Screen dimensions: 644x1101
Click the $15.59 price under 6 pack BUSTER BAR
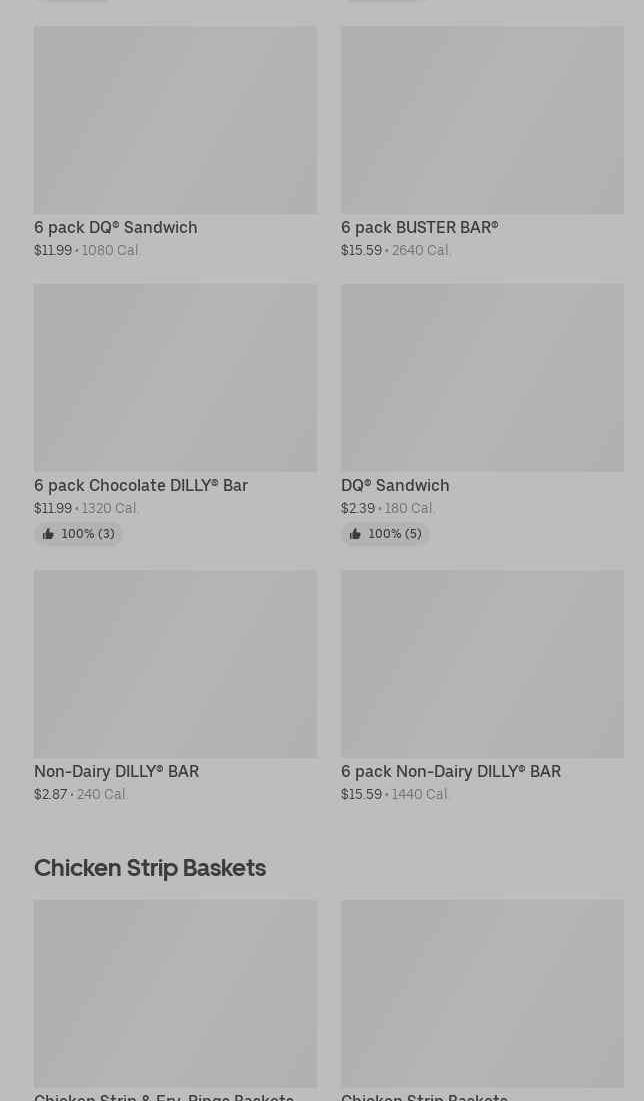tap(361, 251)
